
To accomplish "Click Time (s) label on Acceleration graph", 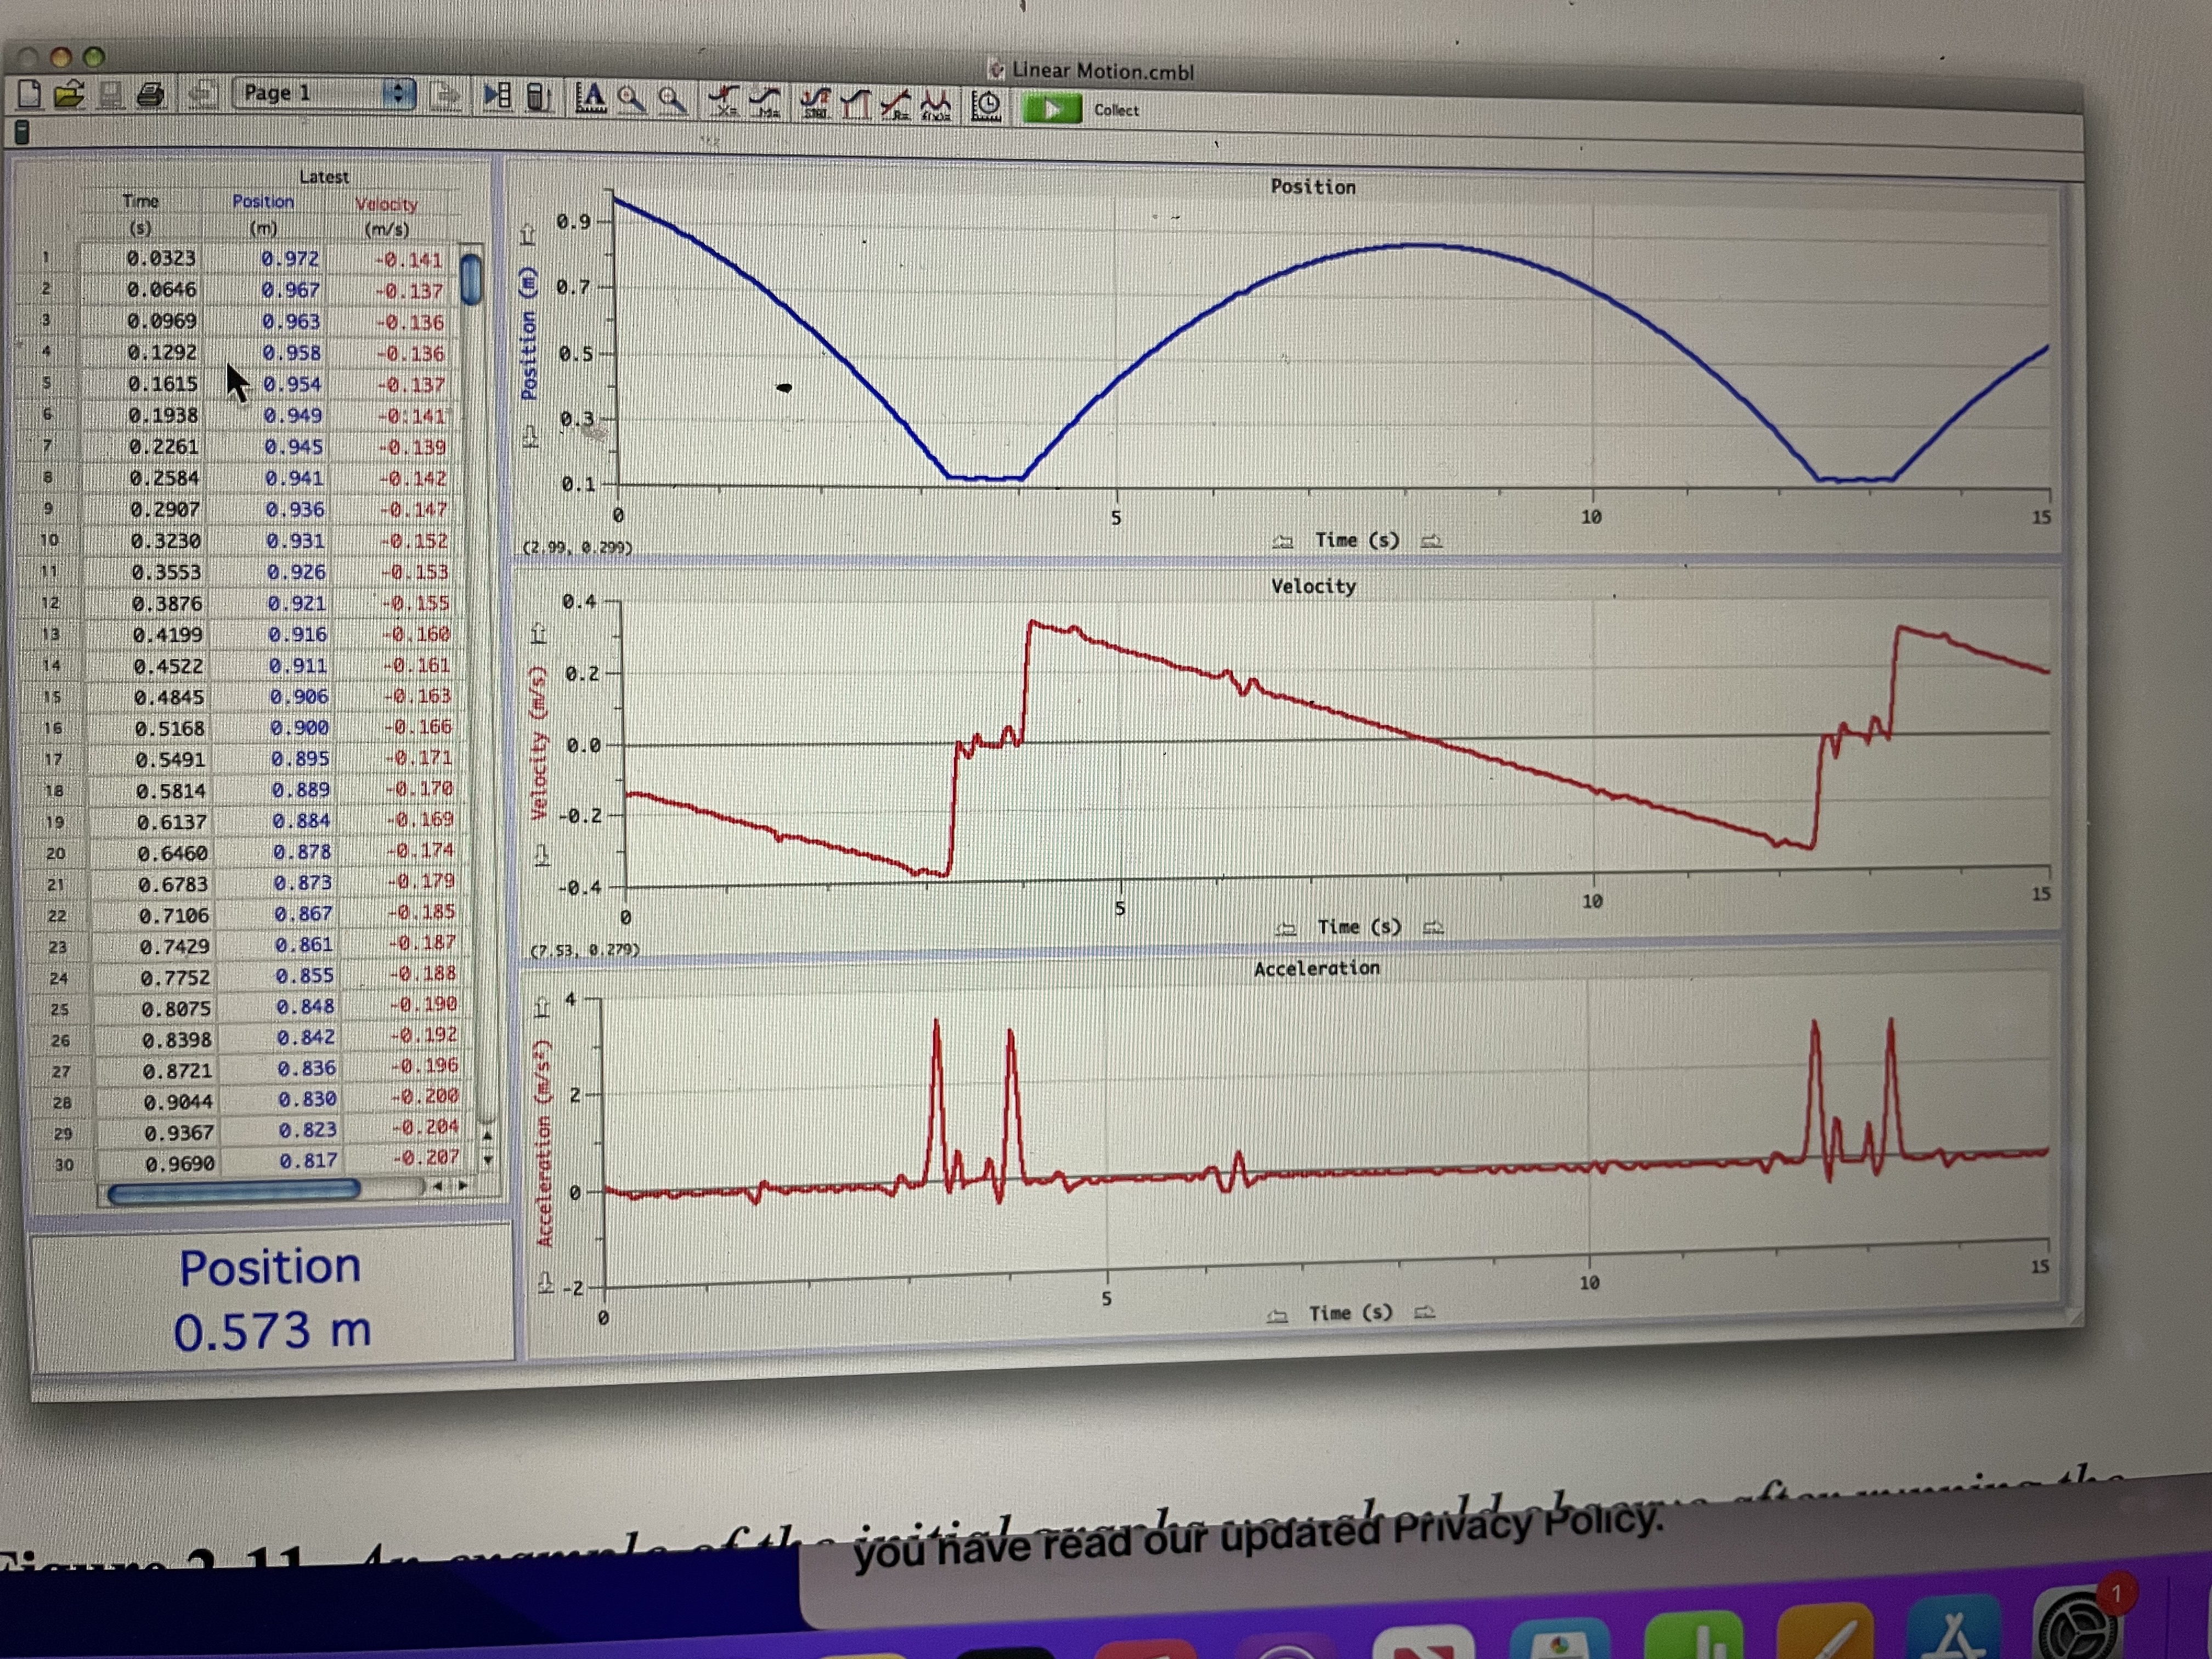I will click(x=1350, y=1313).
